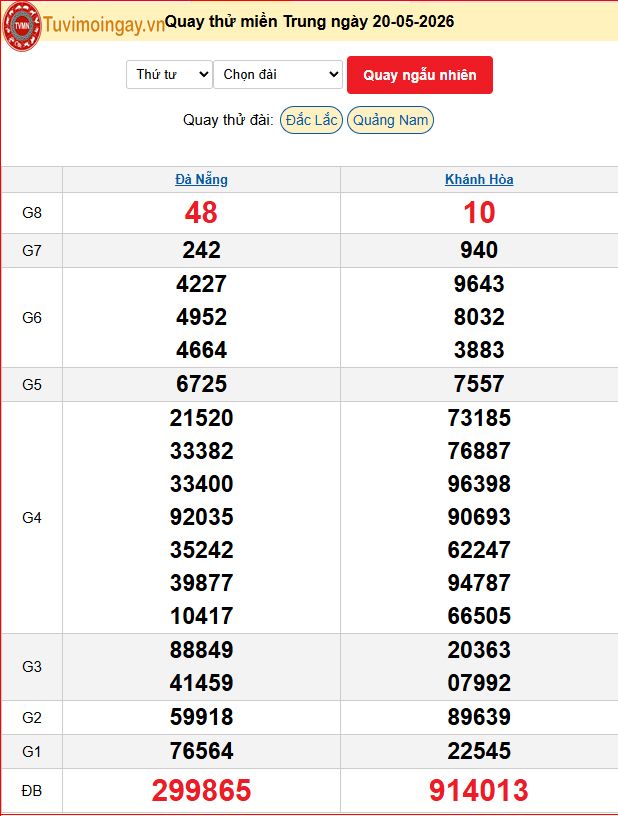
Task: Click the G4 number 35242
Action: coord(201,550)
